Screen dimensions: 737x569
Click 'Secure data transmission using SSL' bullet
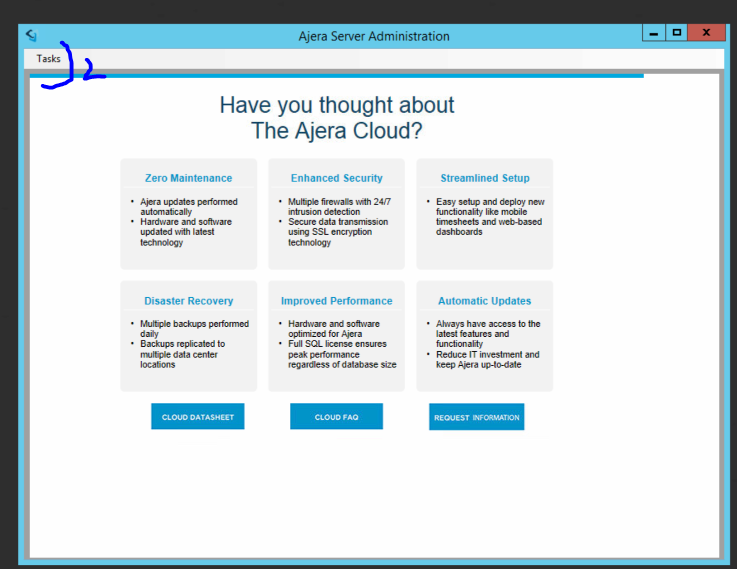click(338, 232)
